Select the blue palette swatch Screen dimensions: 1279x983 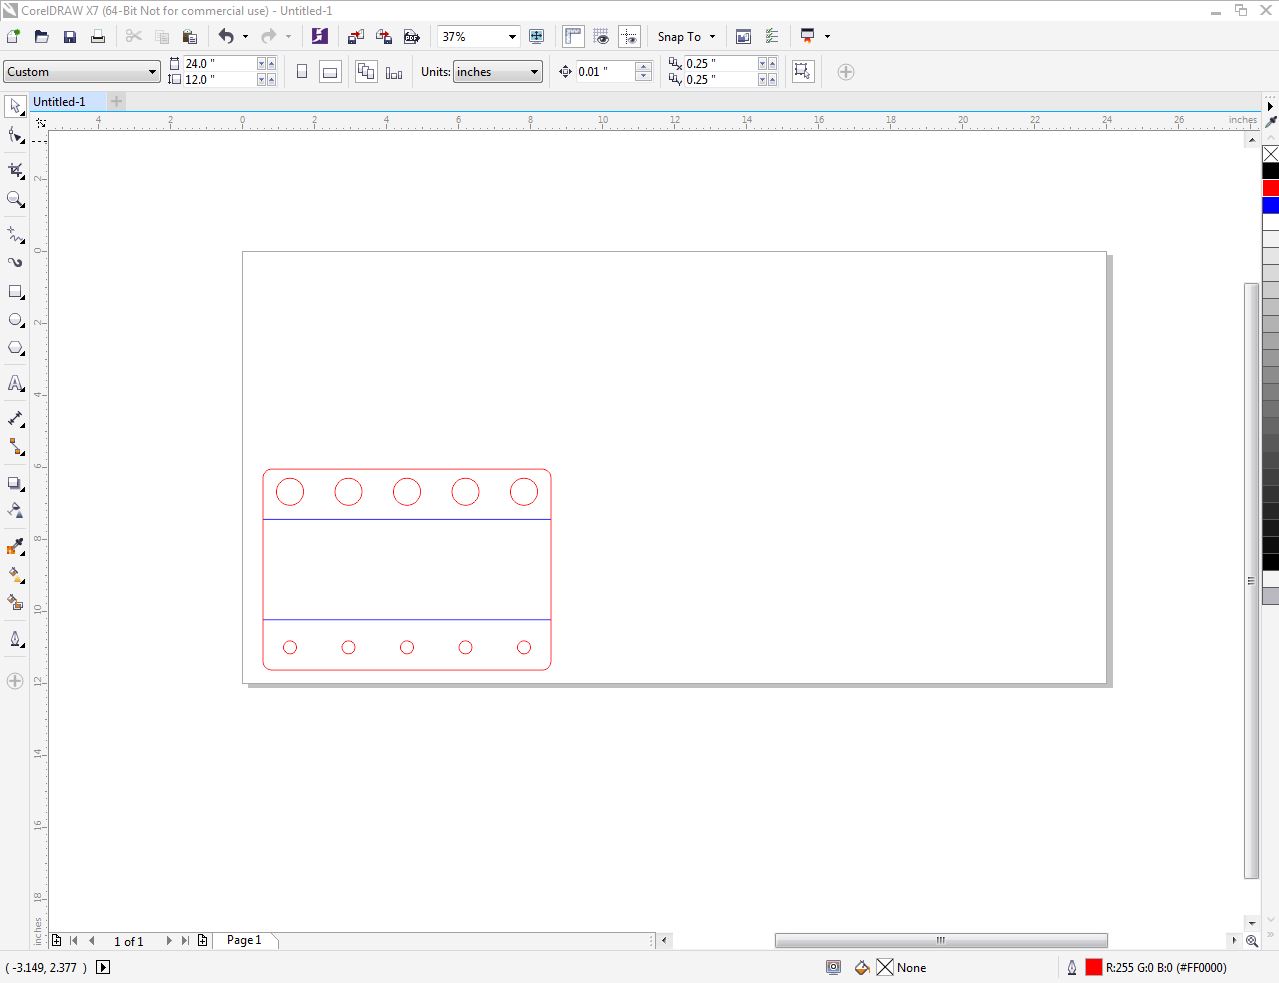[x=1270, y=205]
